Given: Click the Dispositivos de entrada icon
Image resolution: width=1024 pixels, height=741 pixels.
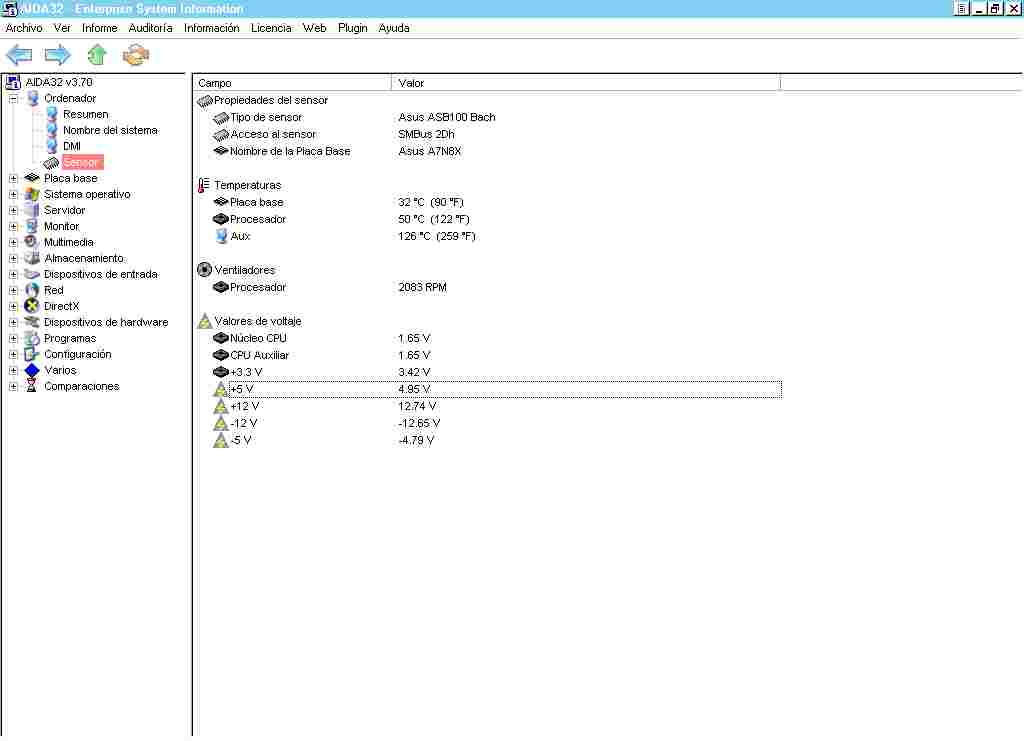Looking at the screenshot, I should [32, 274].
